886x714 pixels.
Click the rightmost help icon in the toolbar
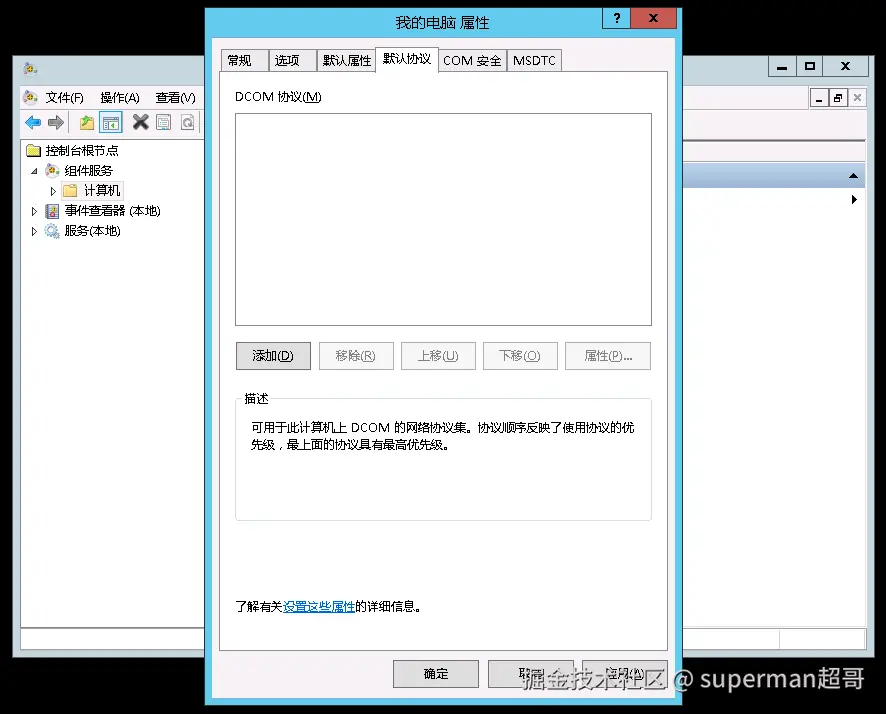[x=187, y=122]
